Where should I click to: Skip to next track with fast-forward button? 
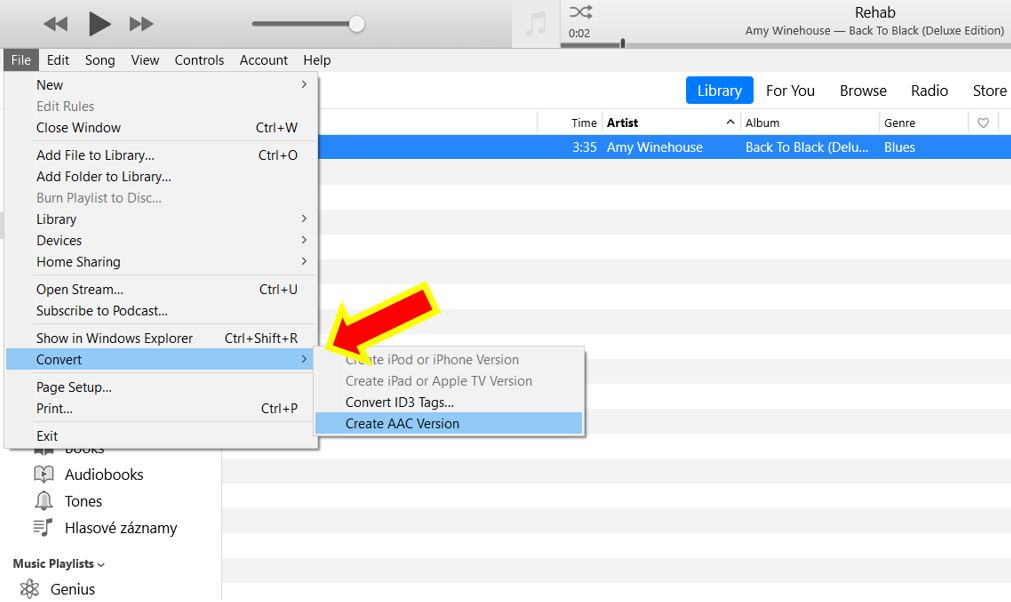pyautogui.click(x=141, y=24)
